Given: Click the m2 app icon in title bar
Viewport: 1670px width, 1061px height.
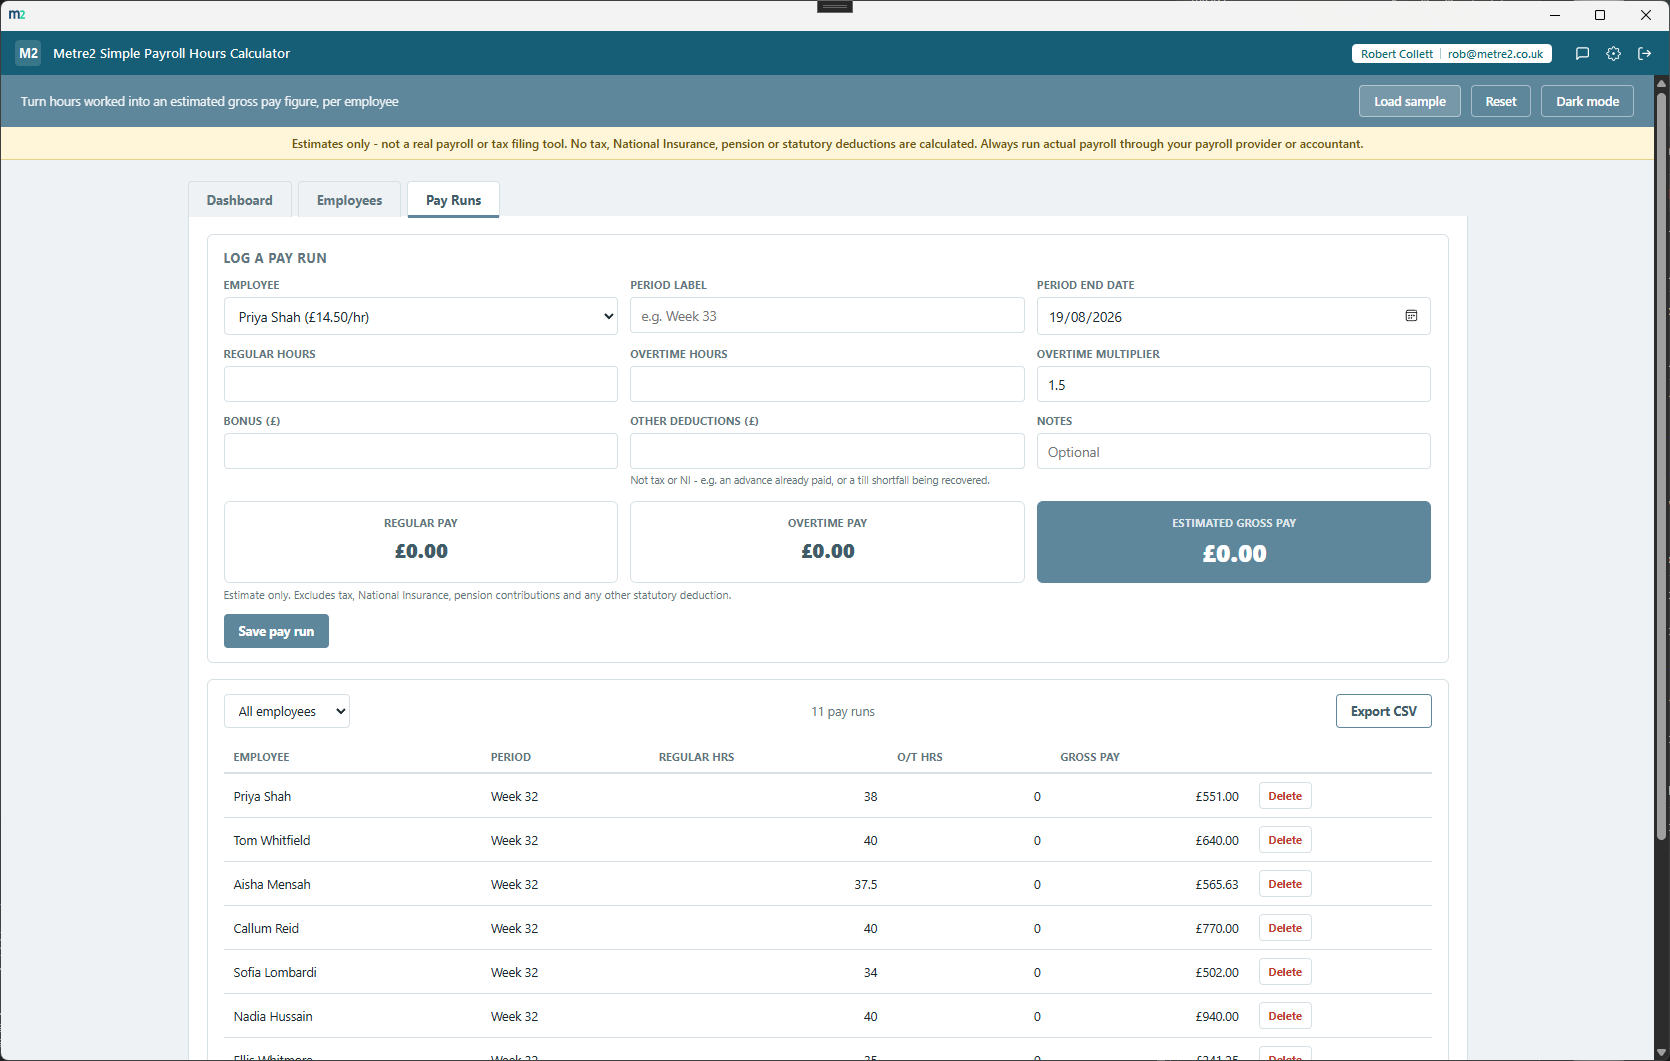Looking at the screenshot, I should point(17,15).
